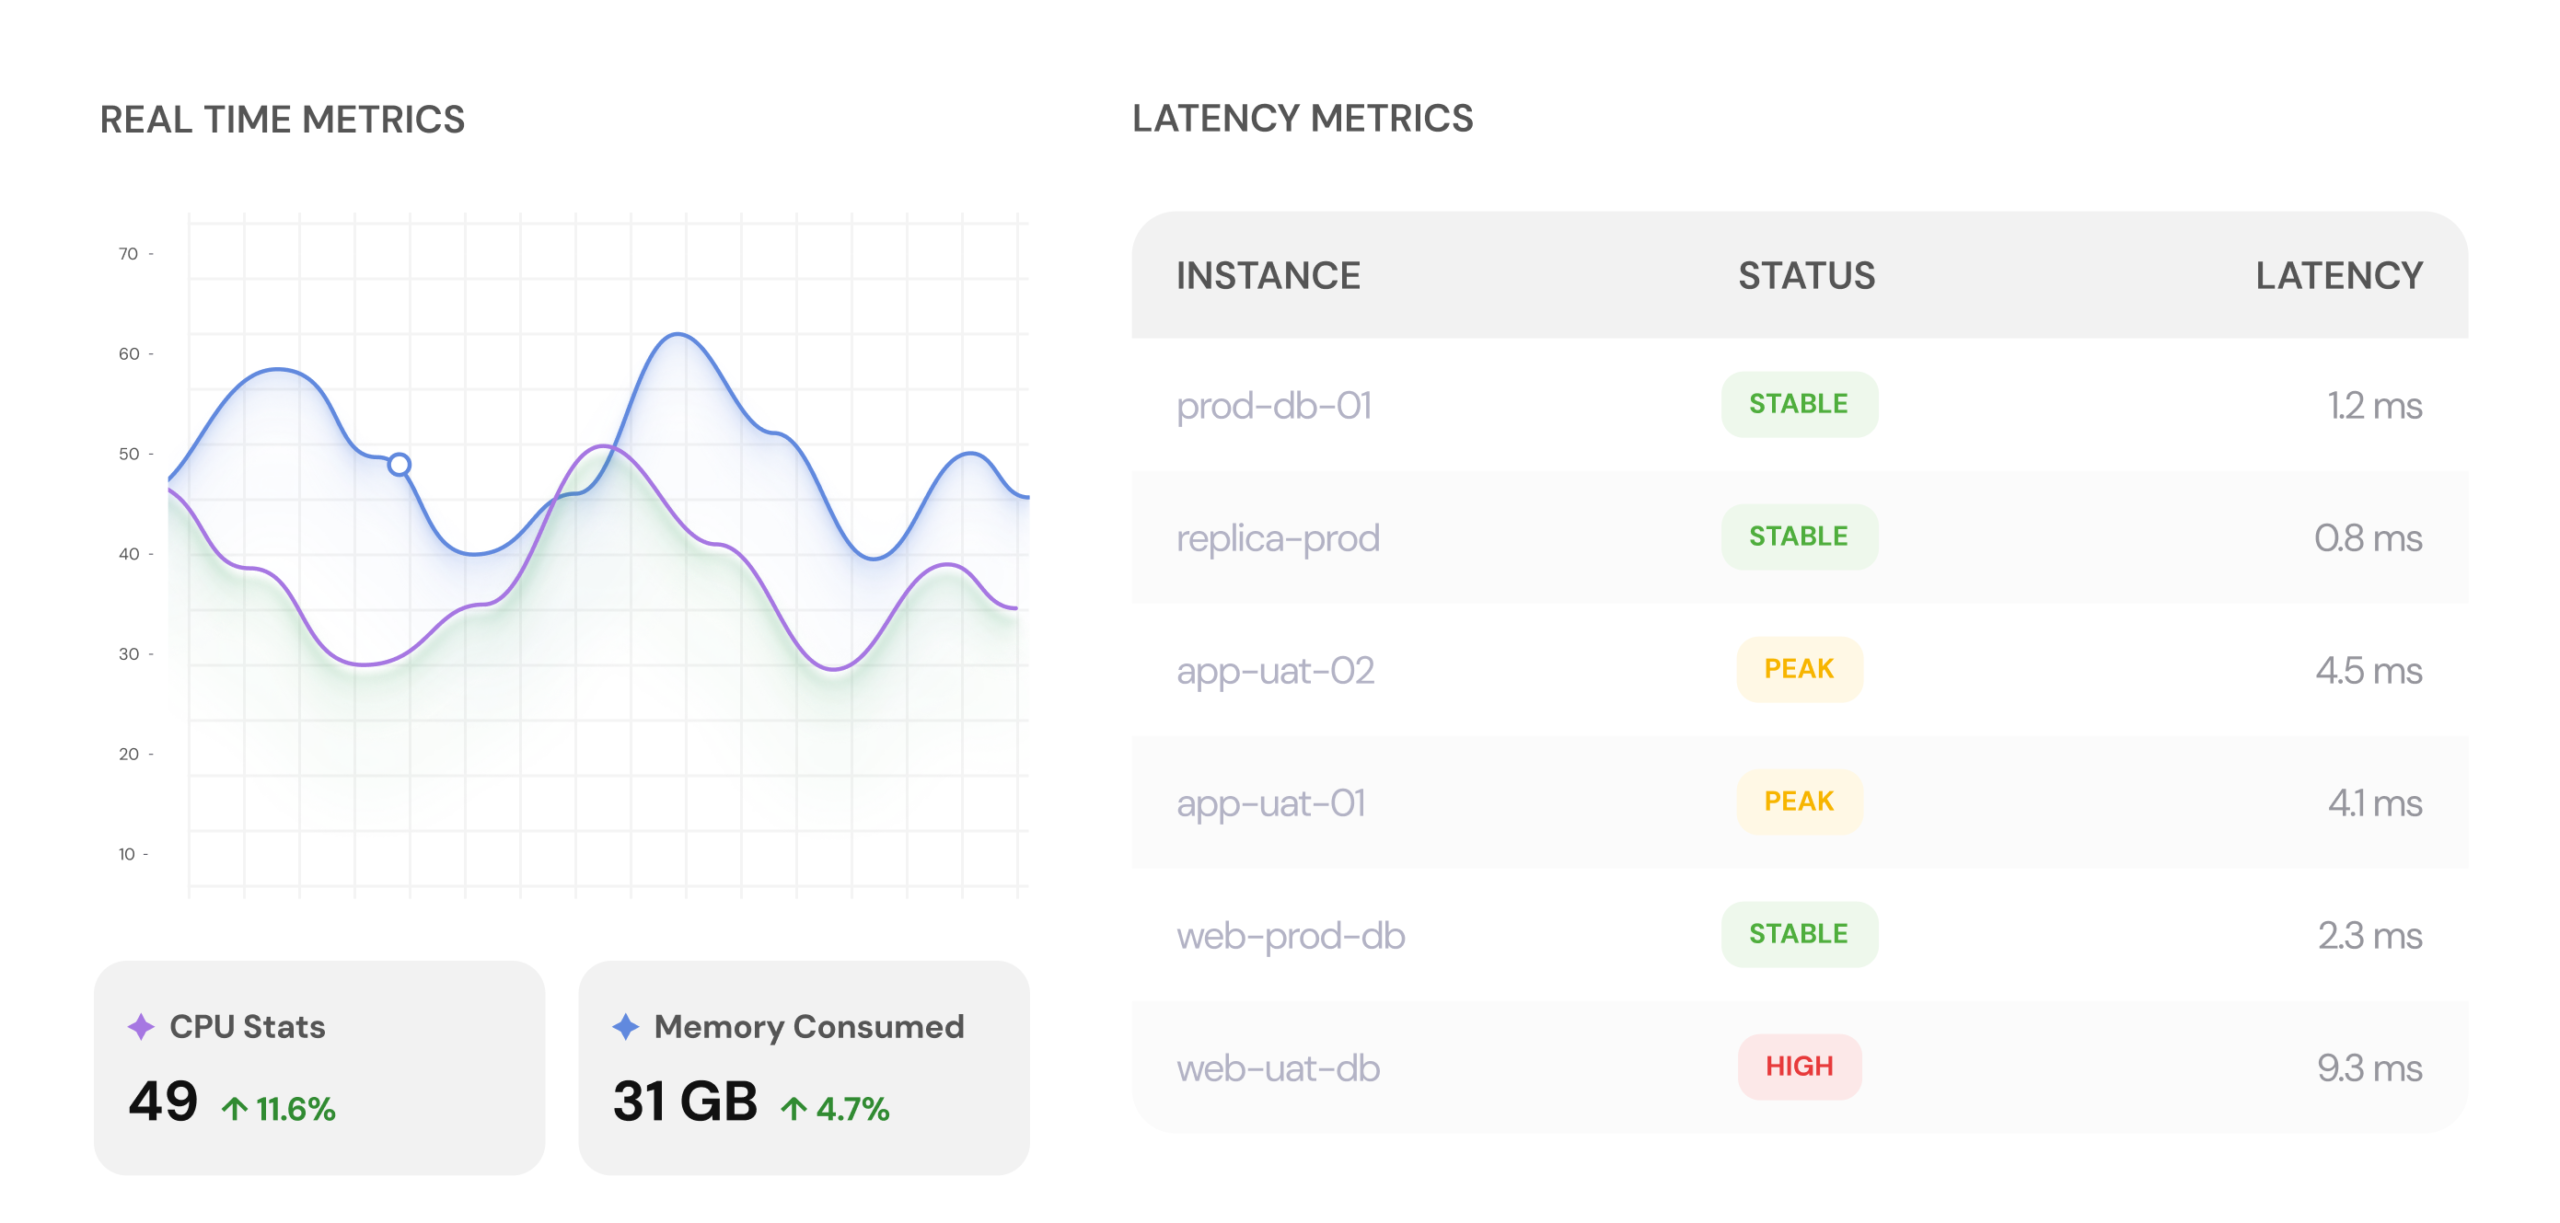Image resolution: width=2560 pixels, height=1223 pixels.
Task: Click the STABLE badge for prod-db-01
Action: click(x=1799, y=404)
